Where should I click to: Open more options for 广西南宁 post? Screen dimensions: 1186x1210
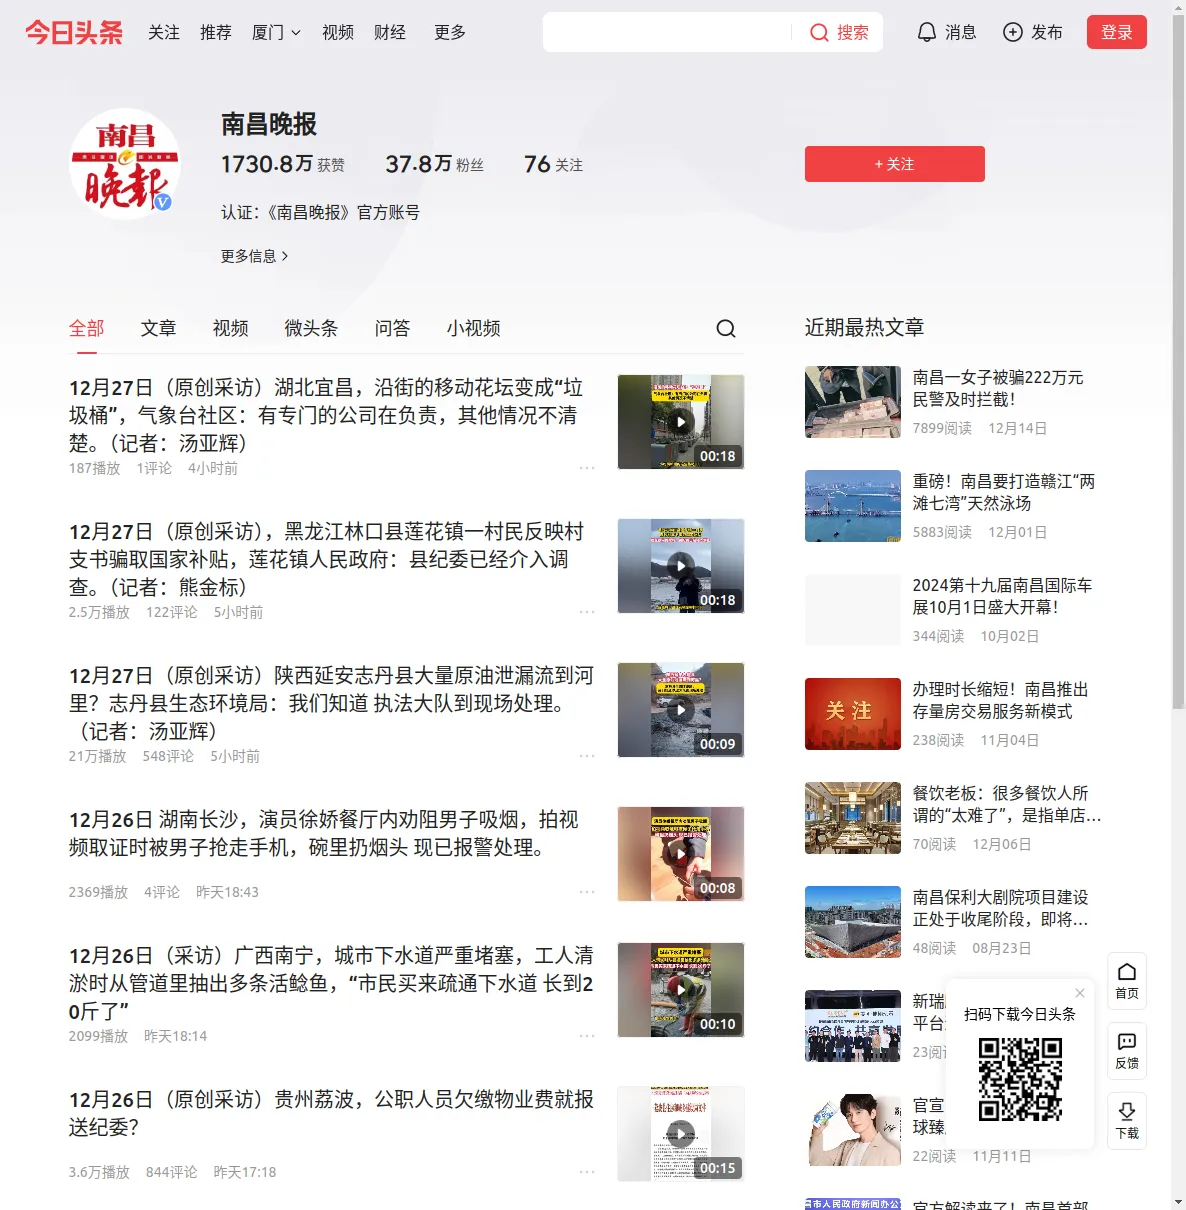point(587,1036)
